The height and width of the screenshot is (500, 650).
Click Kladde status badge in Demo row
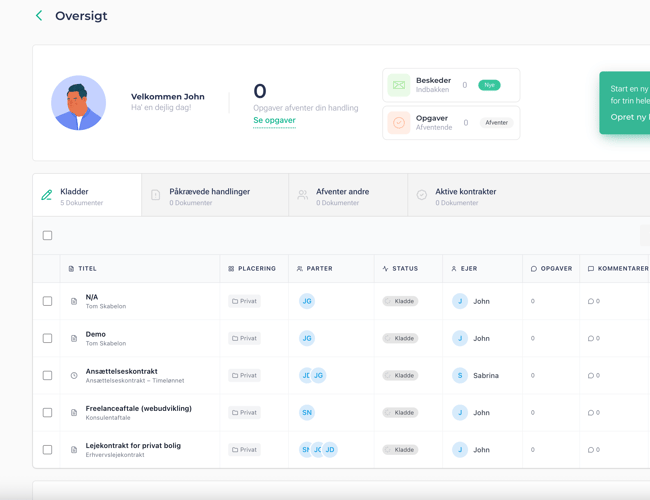point(400,338)
